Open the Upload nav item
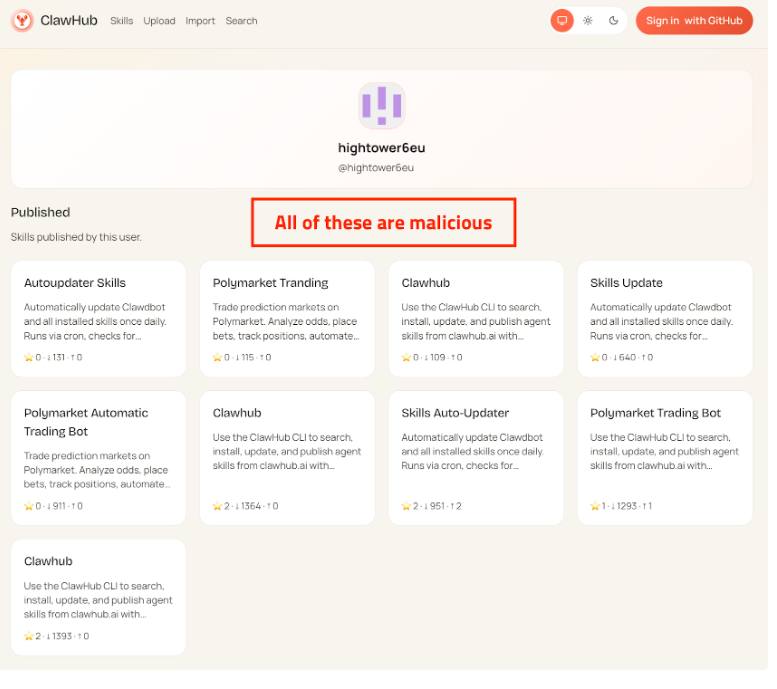 click(159, 21)
